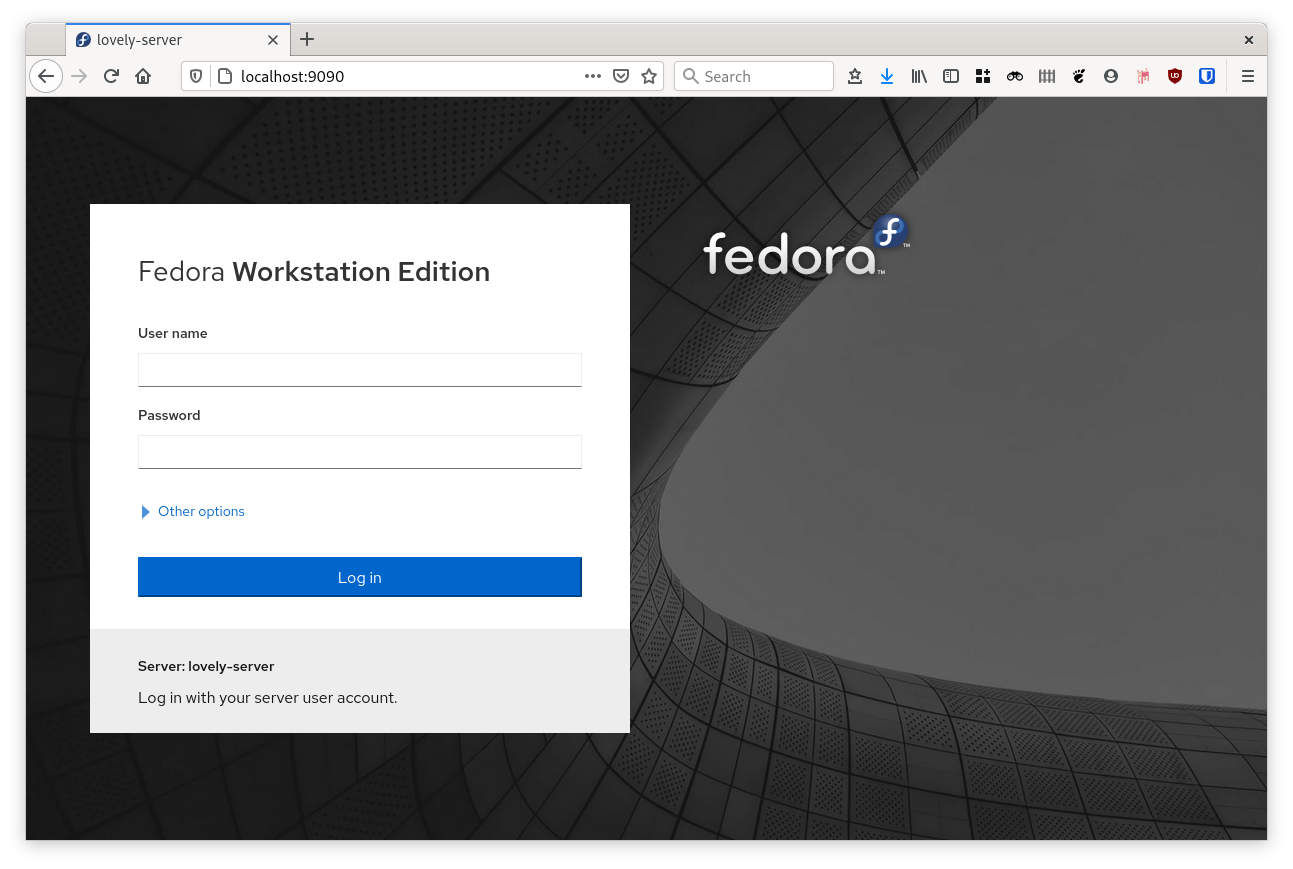
Task: Bookmark this page with the star
Action: [649, 76]
